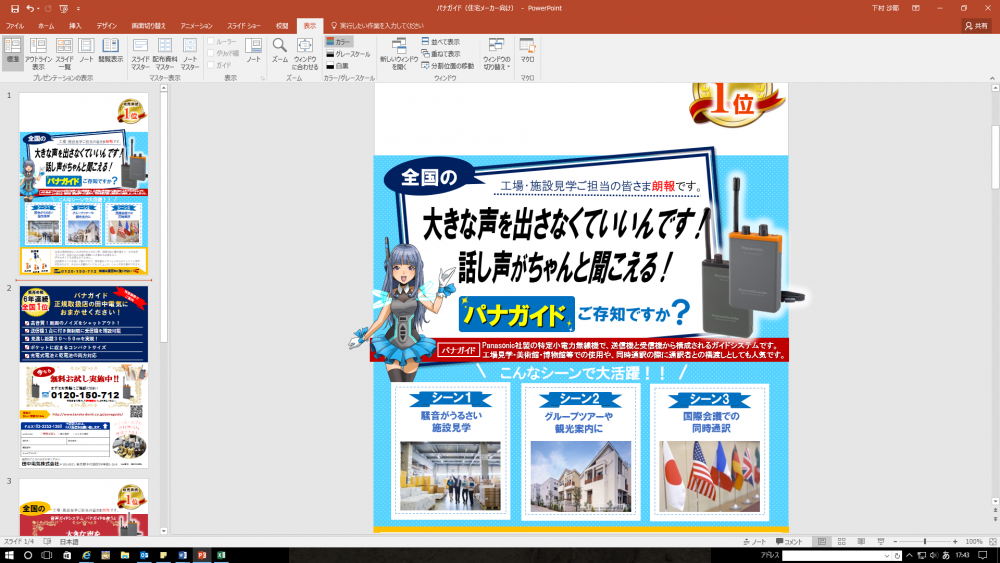Select カラー color mode
The height and width of the screenshot is (563, 1000).
339,41
